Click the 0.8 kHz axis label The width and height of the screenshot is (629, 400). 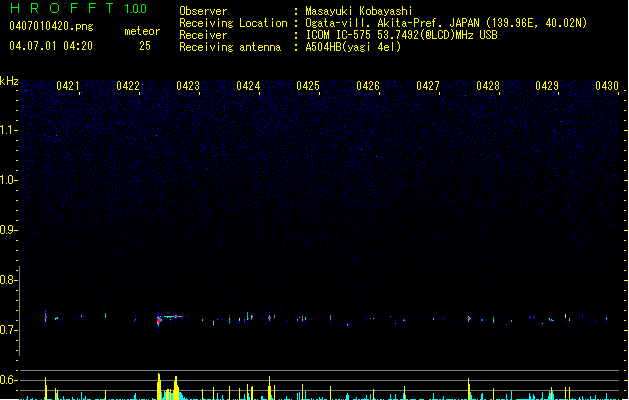[x=8, y=280]
